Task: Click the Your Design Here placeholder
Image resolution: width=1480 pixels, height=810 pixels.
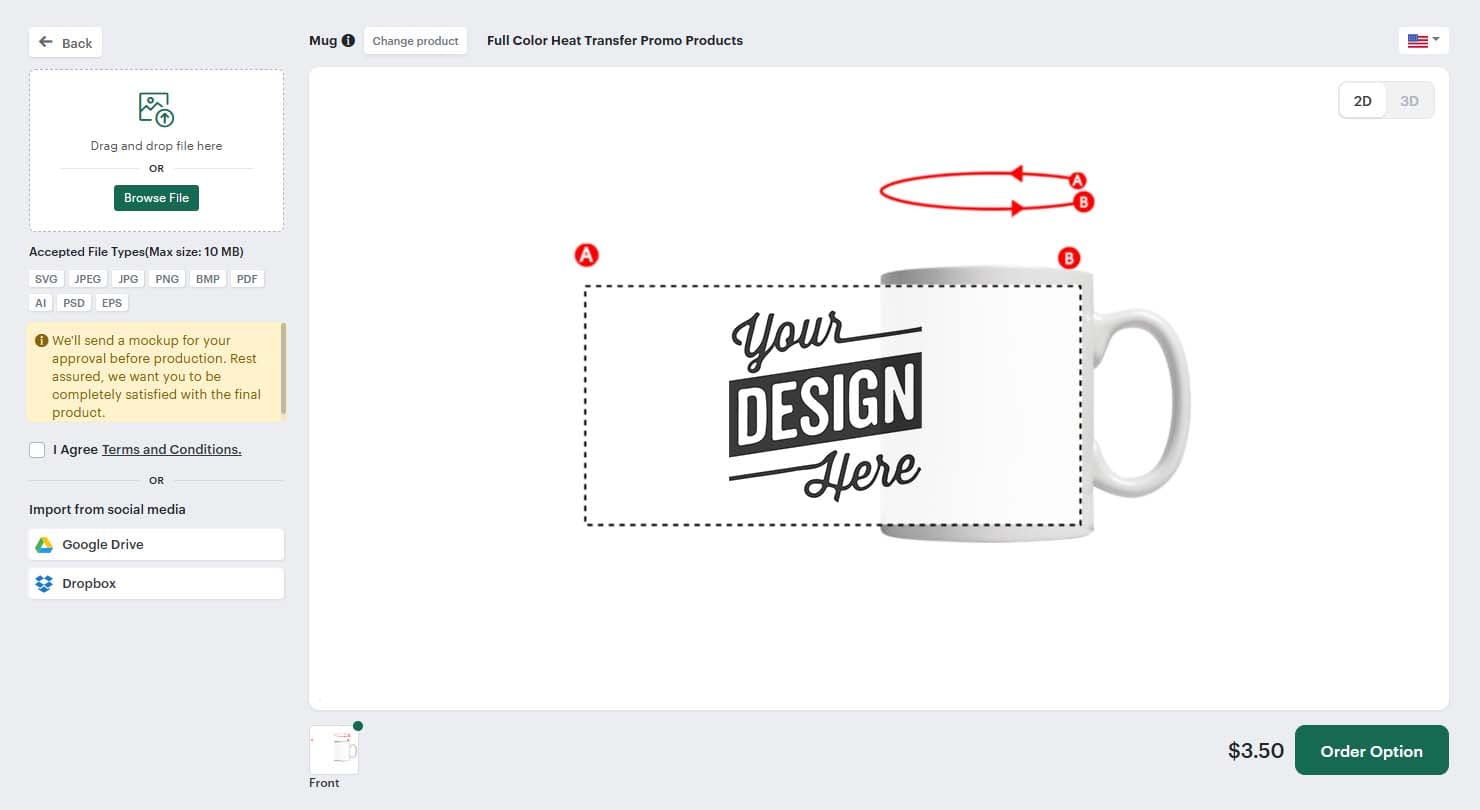Action: tap(826, 405)
